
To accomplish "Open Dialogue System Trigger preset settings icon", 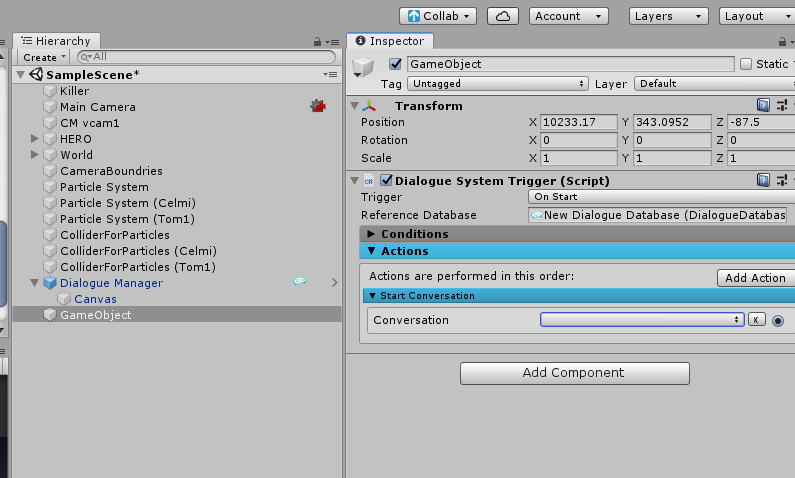I will [782, 180].
